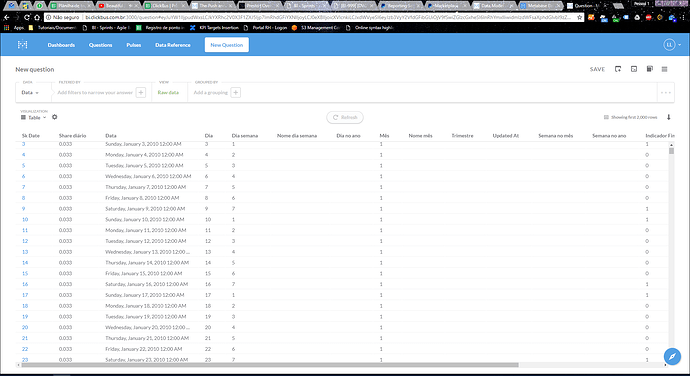The image size is (690, 376).
Task: Click the Data column header
Action: pos(110,136)
